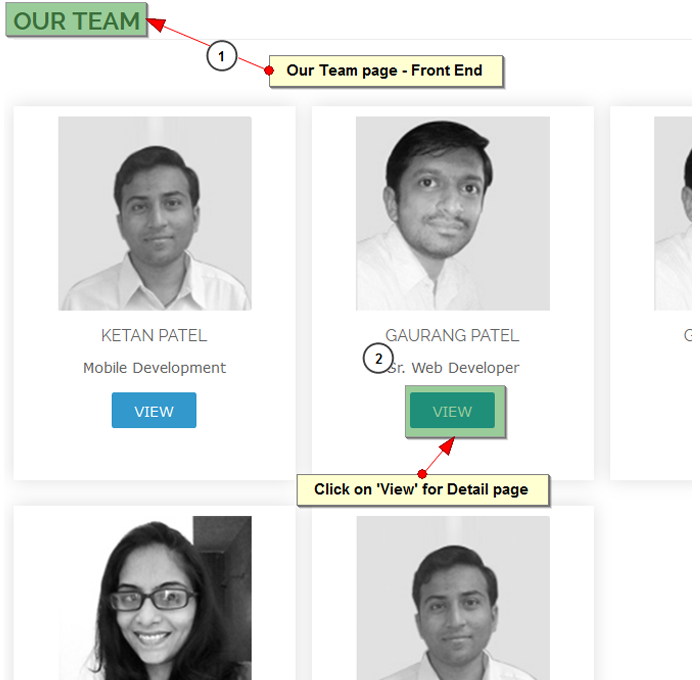The image size is (700, 680).
Task: Click the View button under Ketan Patel
Action: pyautogui.click(x=154, y=410)
